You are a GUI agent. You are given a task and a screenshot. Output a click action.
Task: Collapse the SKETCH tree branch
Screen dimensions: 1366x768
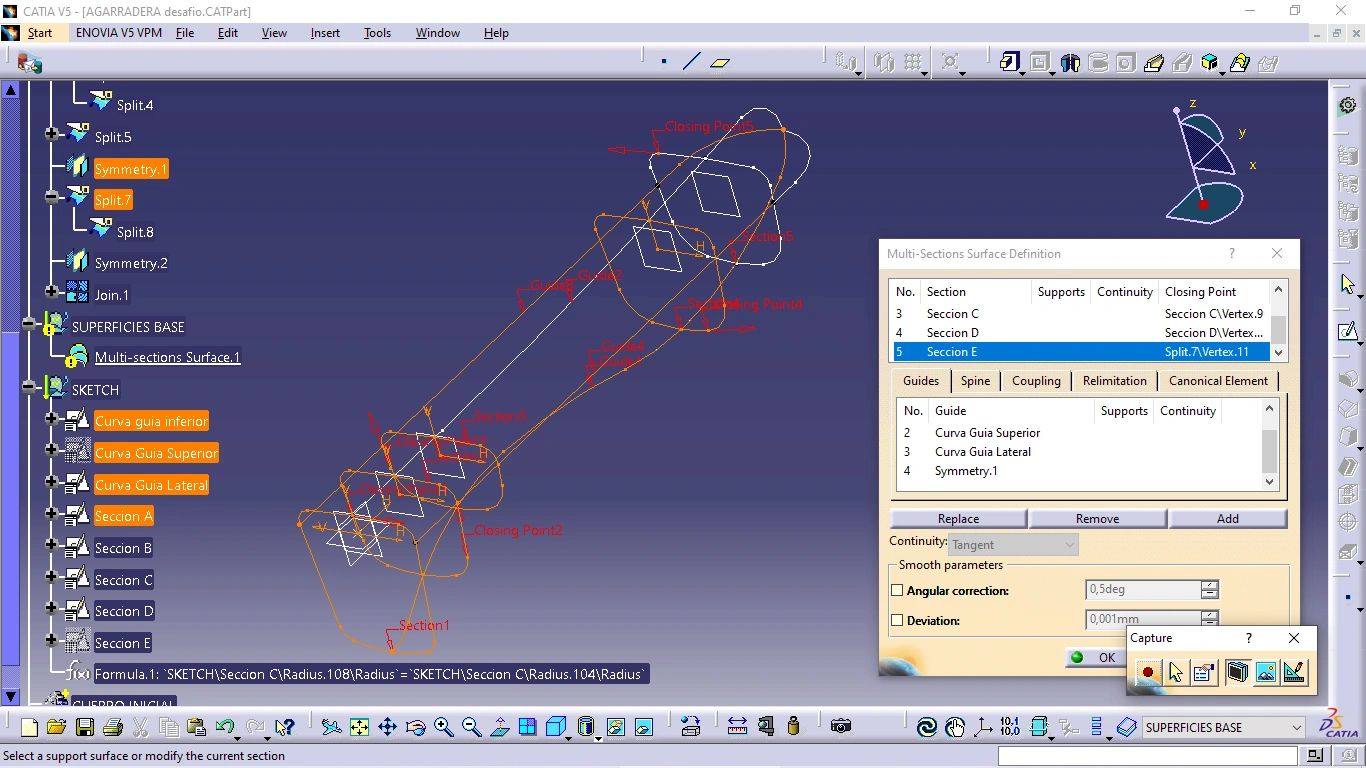click(30, 389)
